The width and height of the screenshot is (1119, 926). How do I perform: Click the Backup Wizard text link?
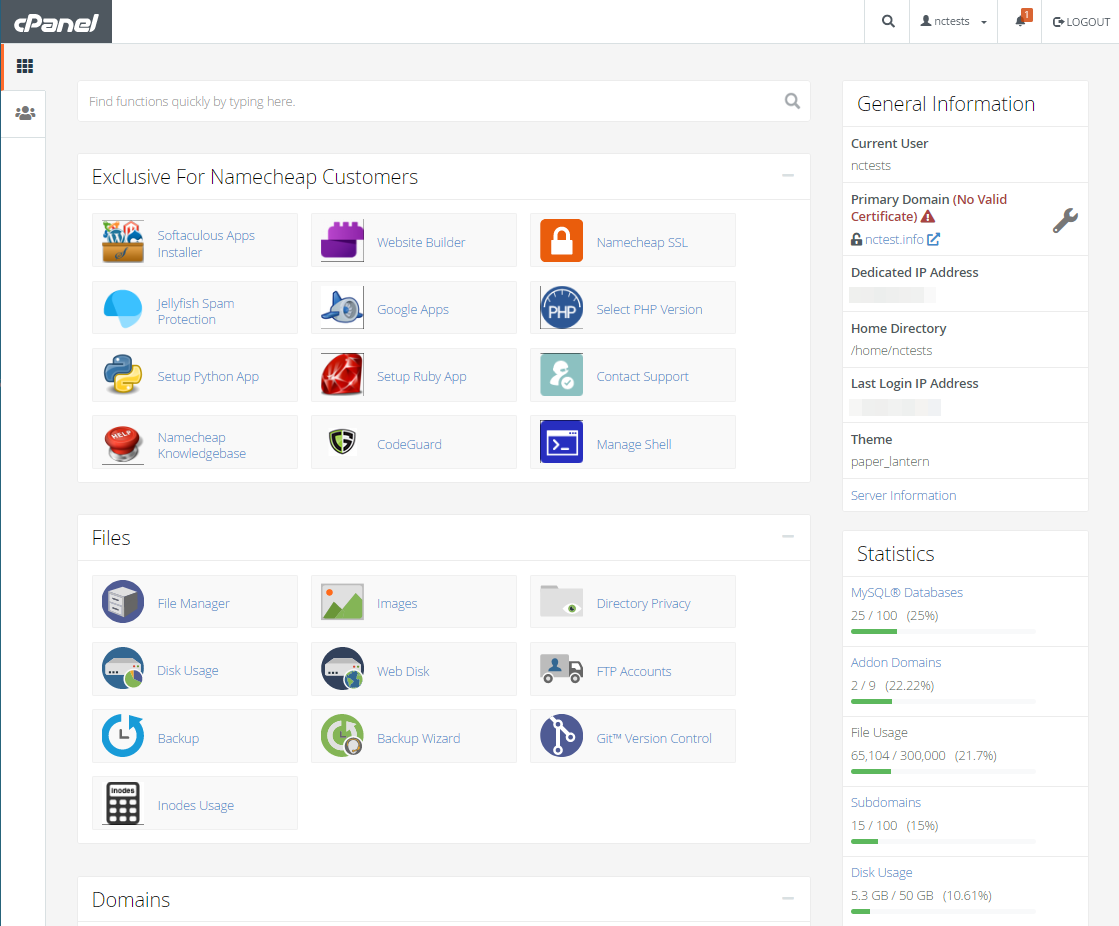[x=418, y=738]
